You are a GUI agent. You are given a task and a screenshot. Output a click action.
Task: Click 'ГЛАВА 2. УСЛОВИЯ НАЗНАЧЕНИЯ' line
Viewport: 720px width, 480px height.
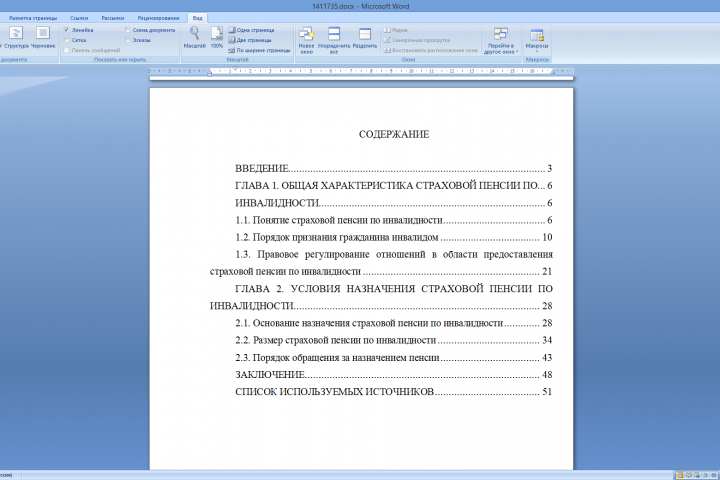[394, 289]
